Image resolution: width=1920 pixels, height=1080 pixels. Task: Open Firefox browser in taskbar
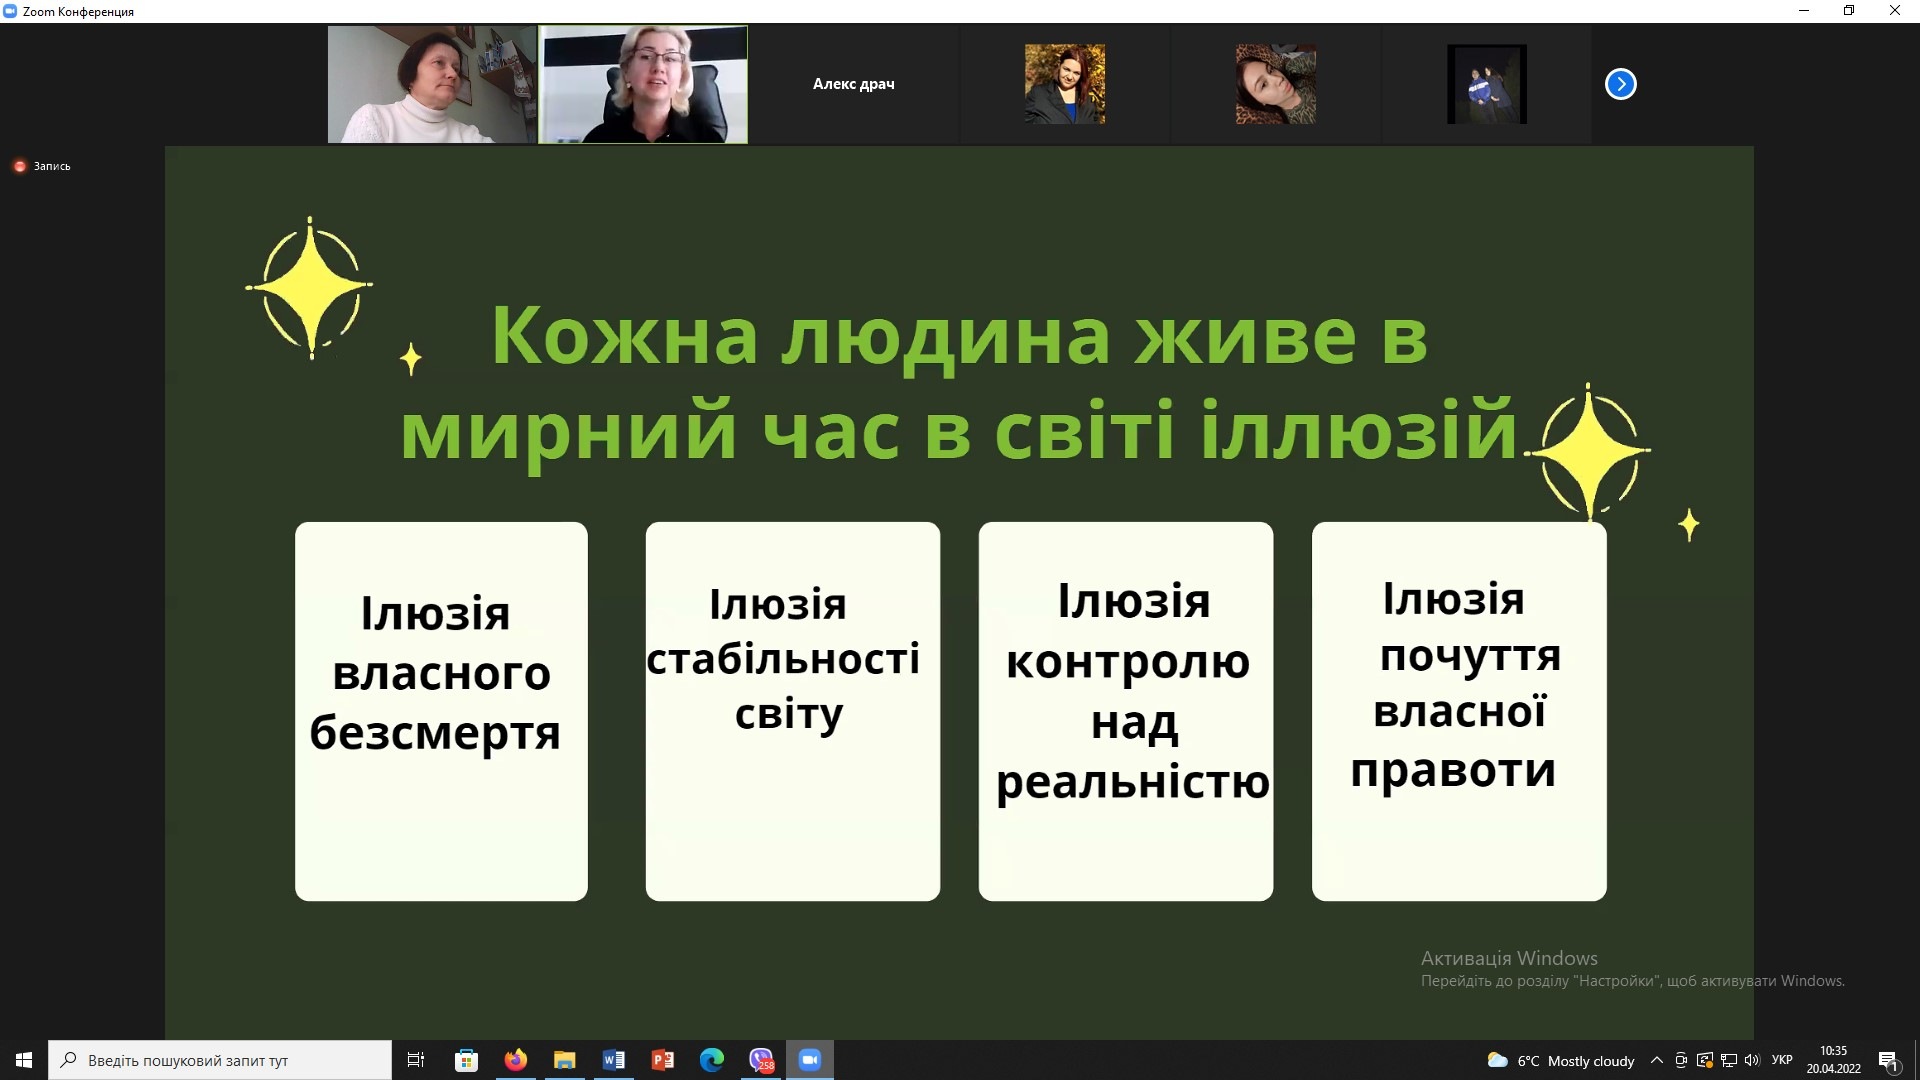[515, 1060]
